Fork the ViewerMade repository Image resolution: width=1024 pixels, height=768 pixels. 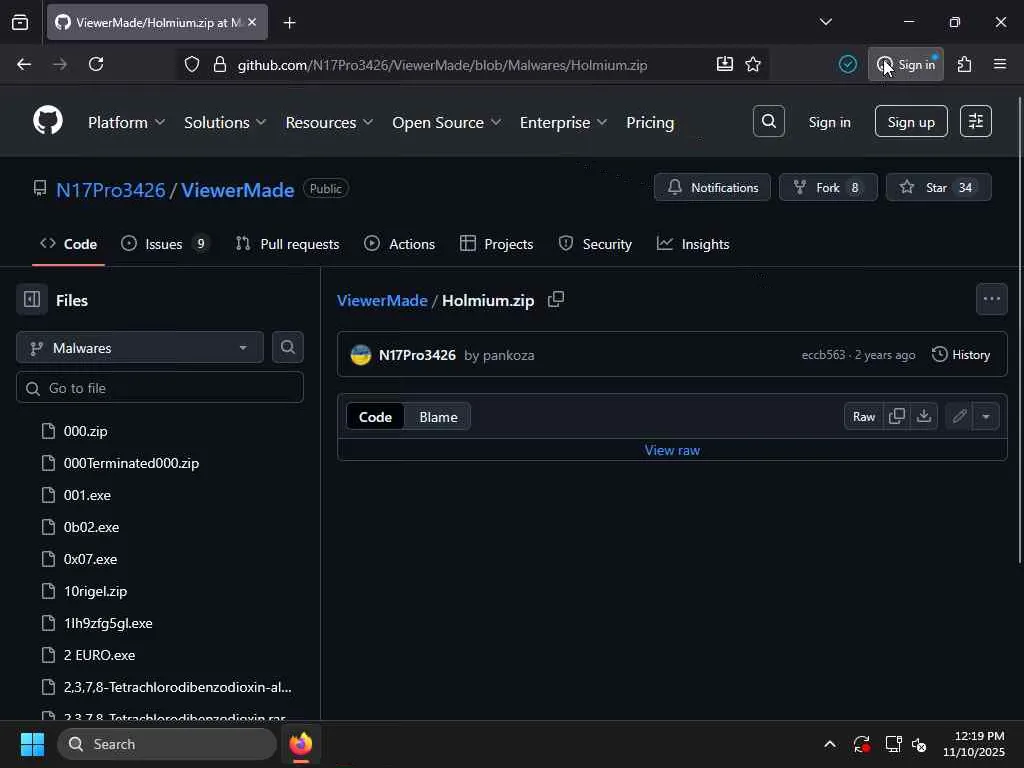[x=827, y=187]
